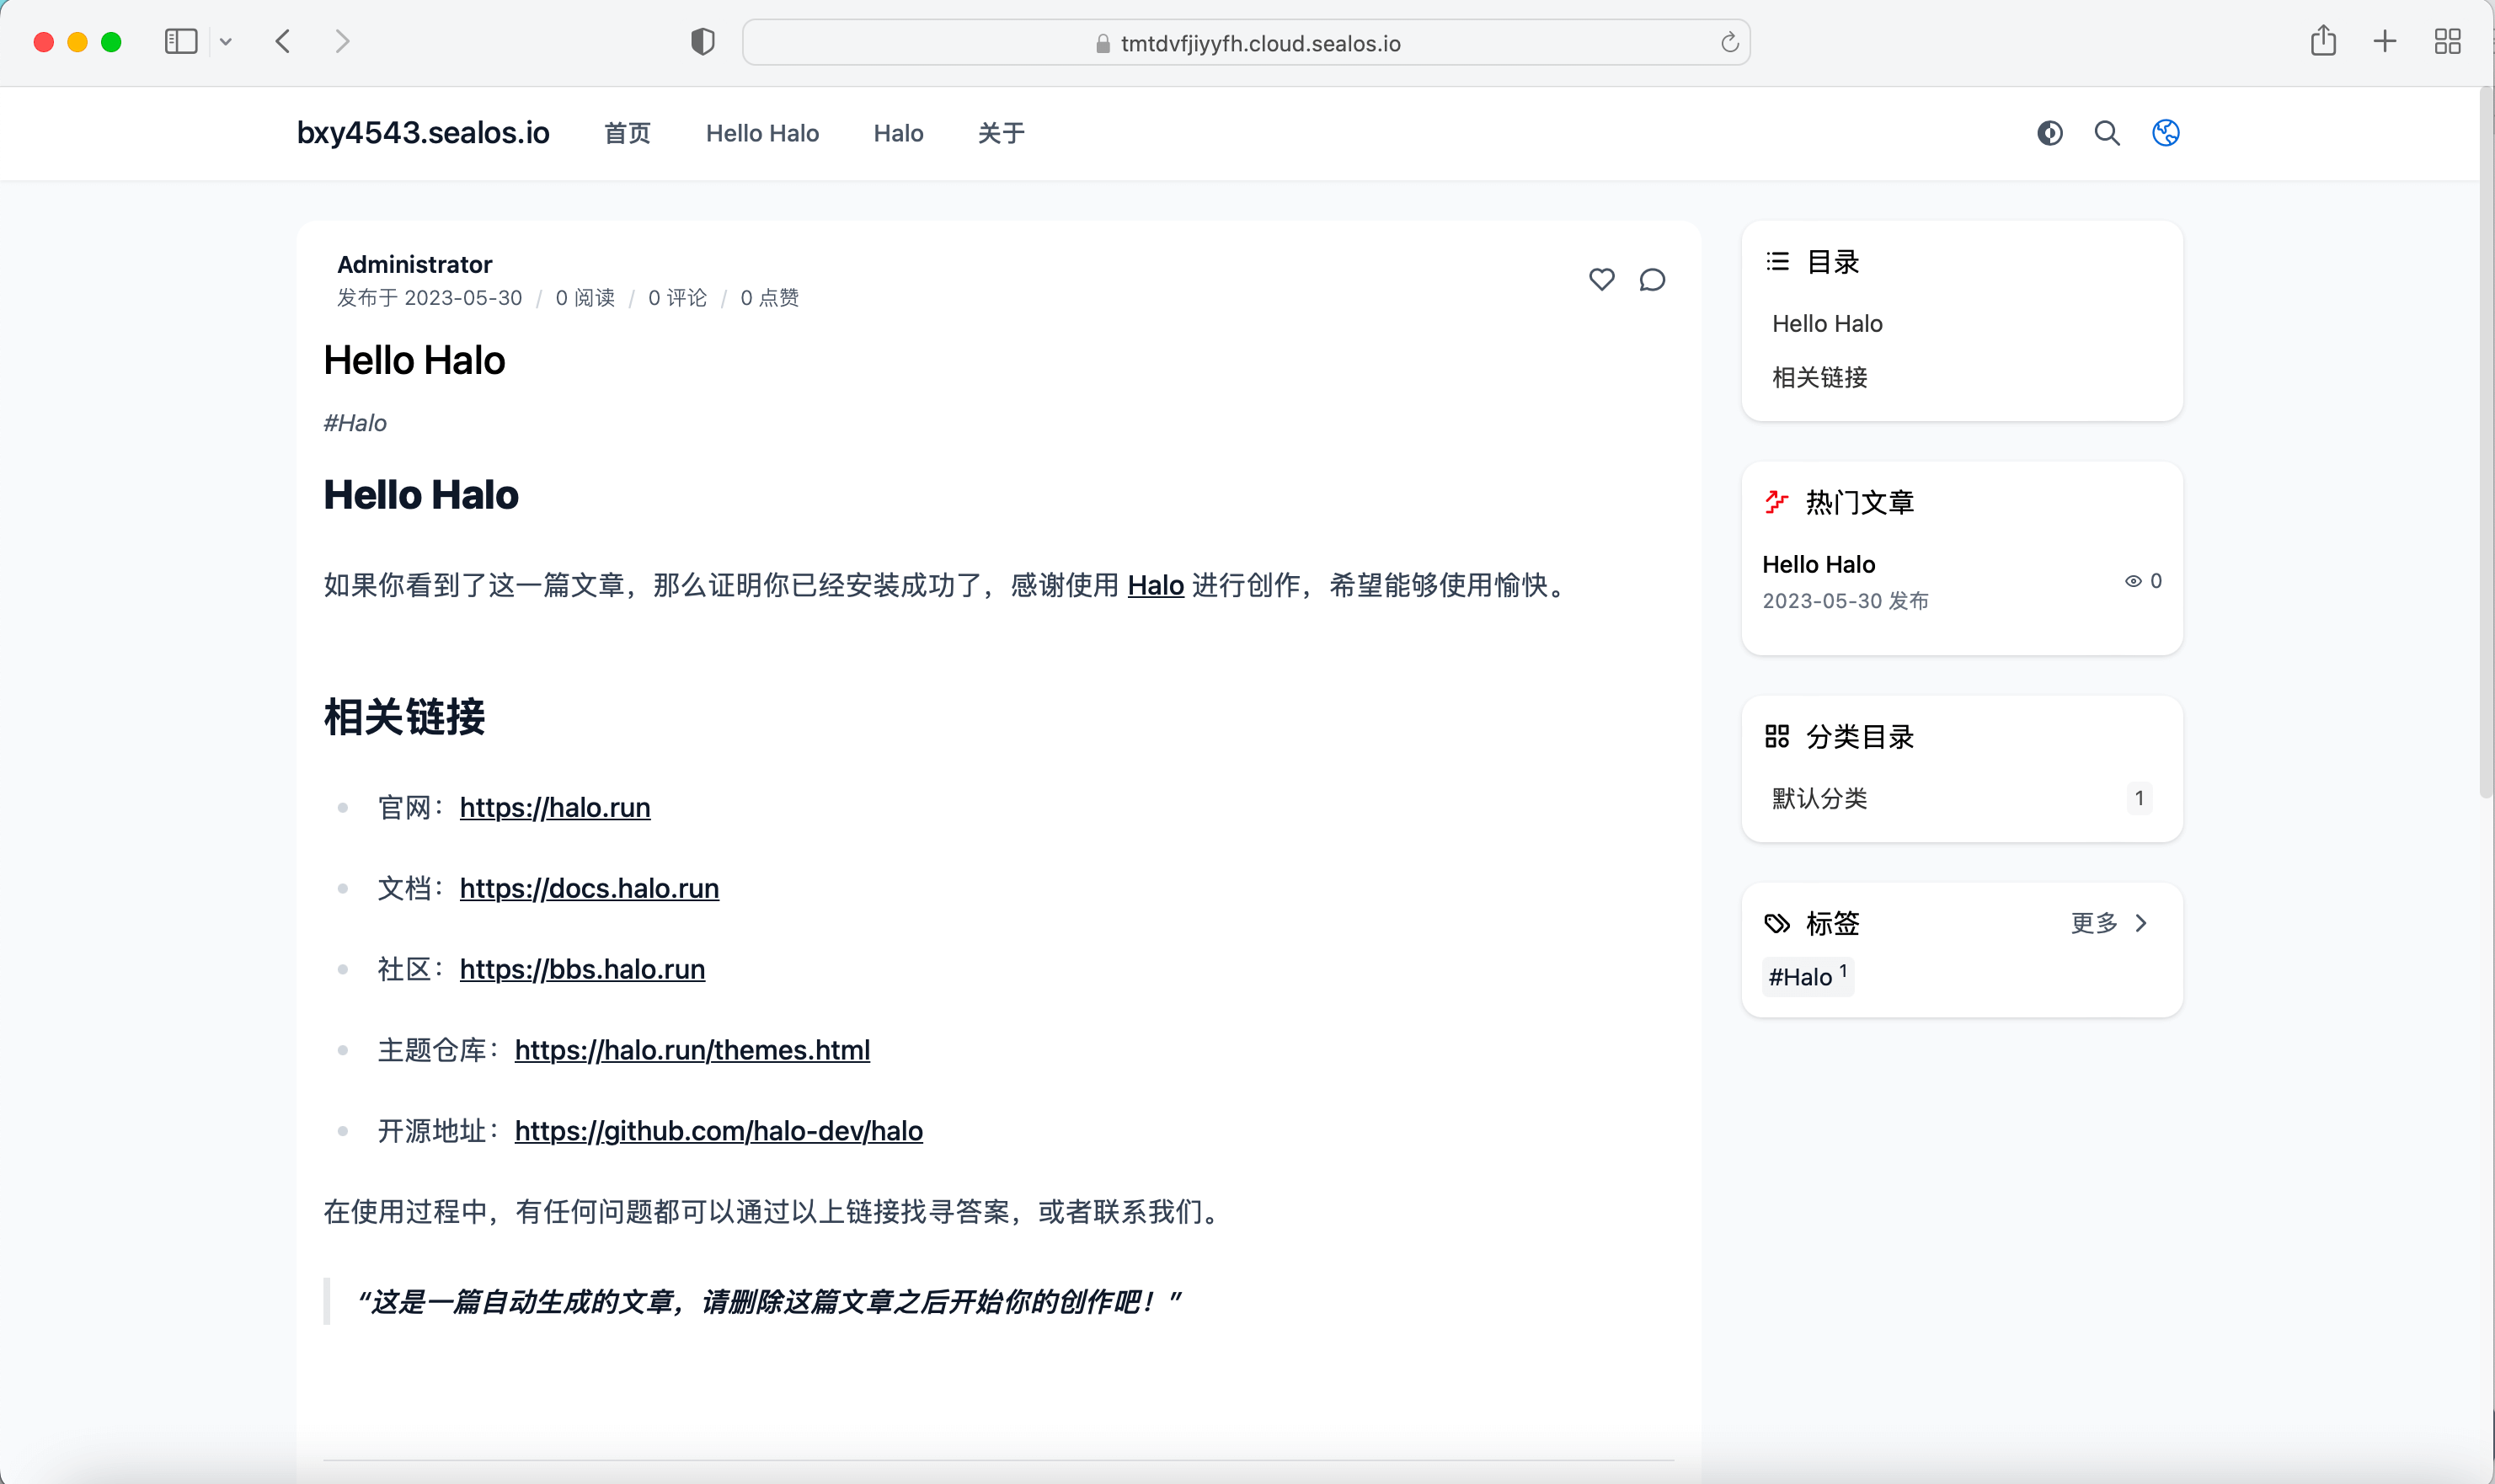Open the 首页 navigation item
The height and width of the screenshot is (1484, 2495).
627,133
